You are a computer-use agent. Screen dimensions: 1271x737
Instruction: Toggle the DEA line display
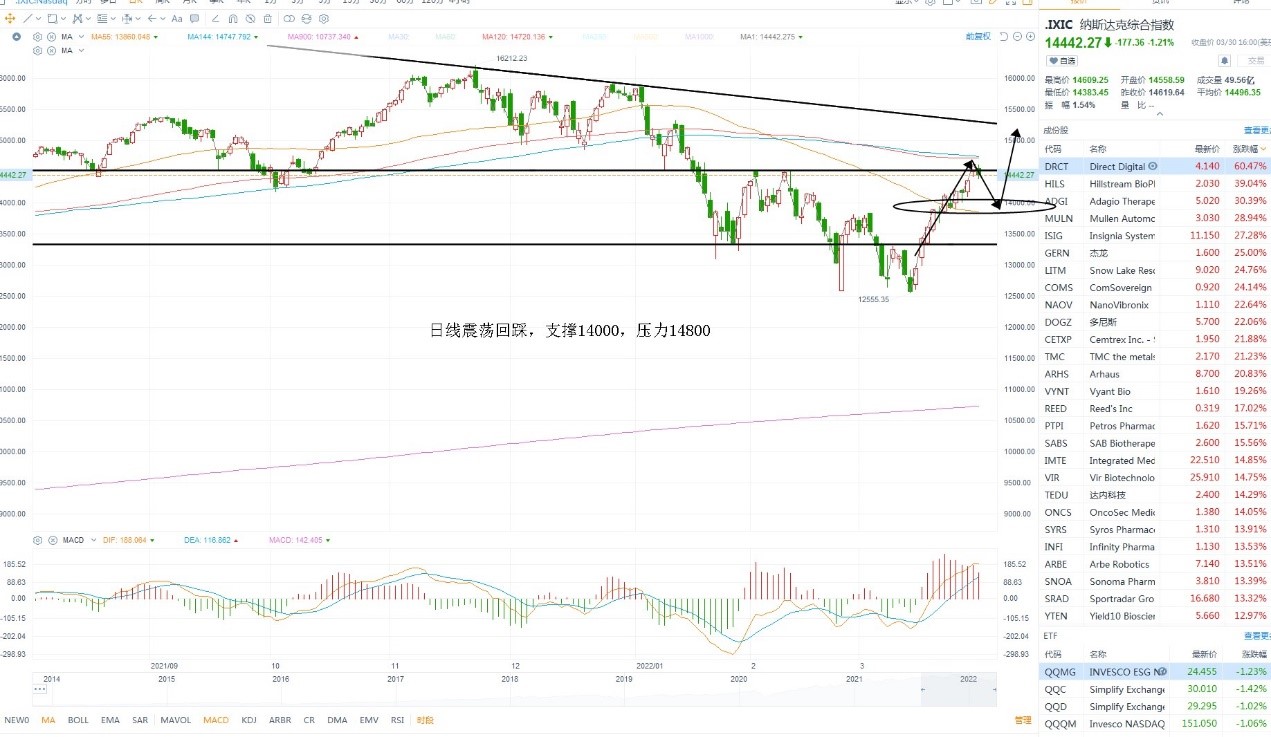click(210, 540)
